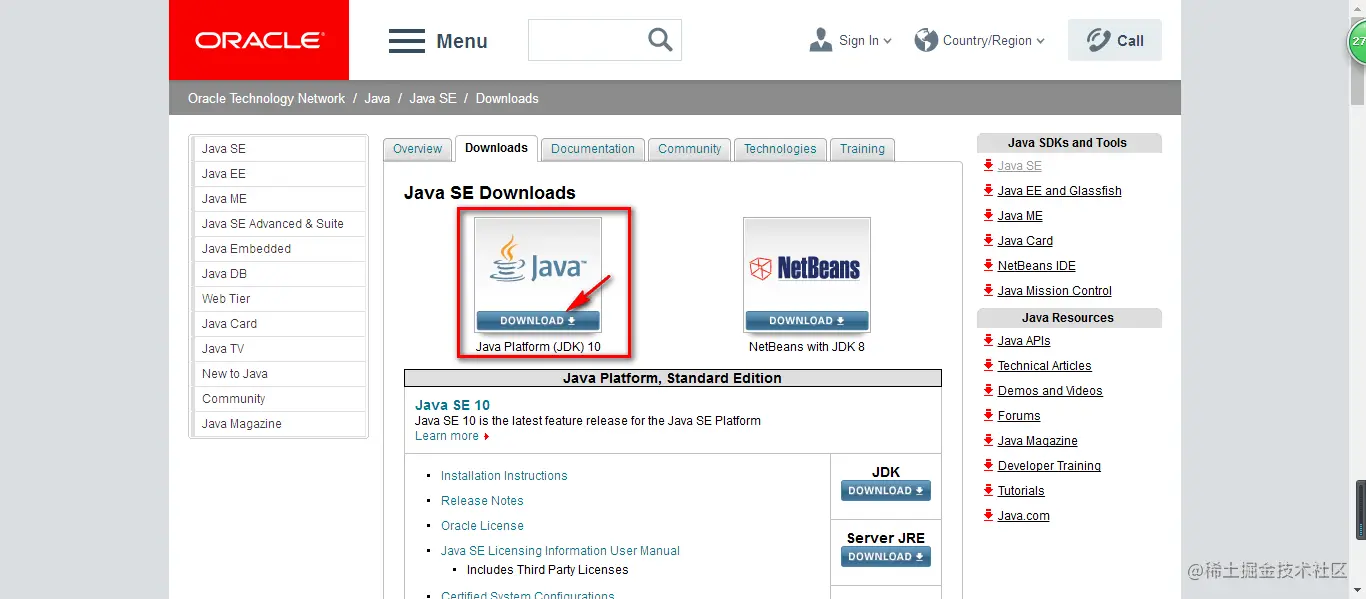Screen dimensions: 1366x599
Task: Open the Technical Articles link
Action: click(x=1044, y=366)
